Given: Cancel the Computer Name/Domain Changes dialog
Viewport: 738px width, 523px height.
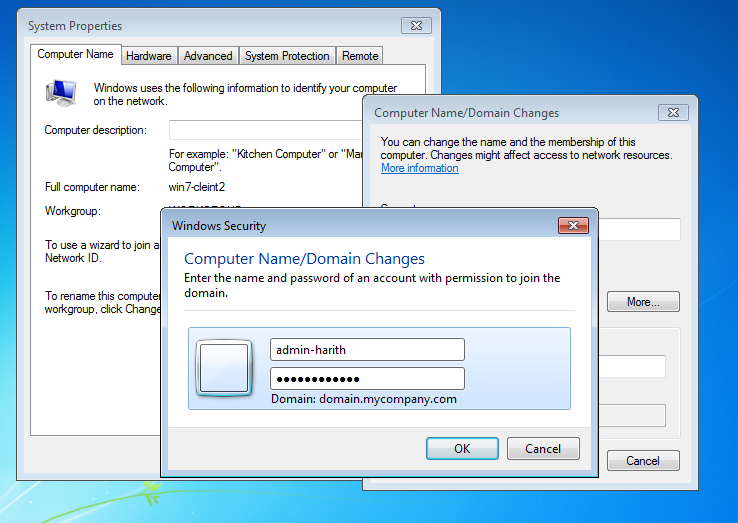Looking at the screenshot, I should pyautogui.click(x=643, y=461).
